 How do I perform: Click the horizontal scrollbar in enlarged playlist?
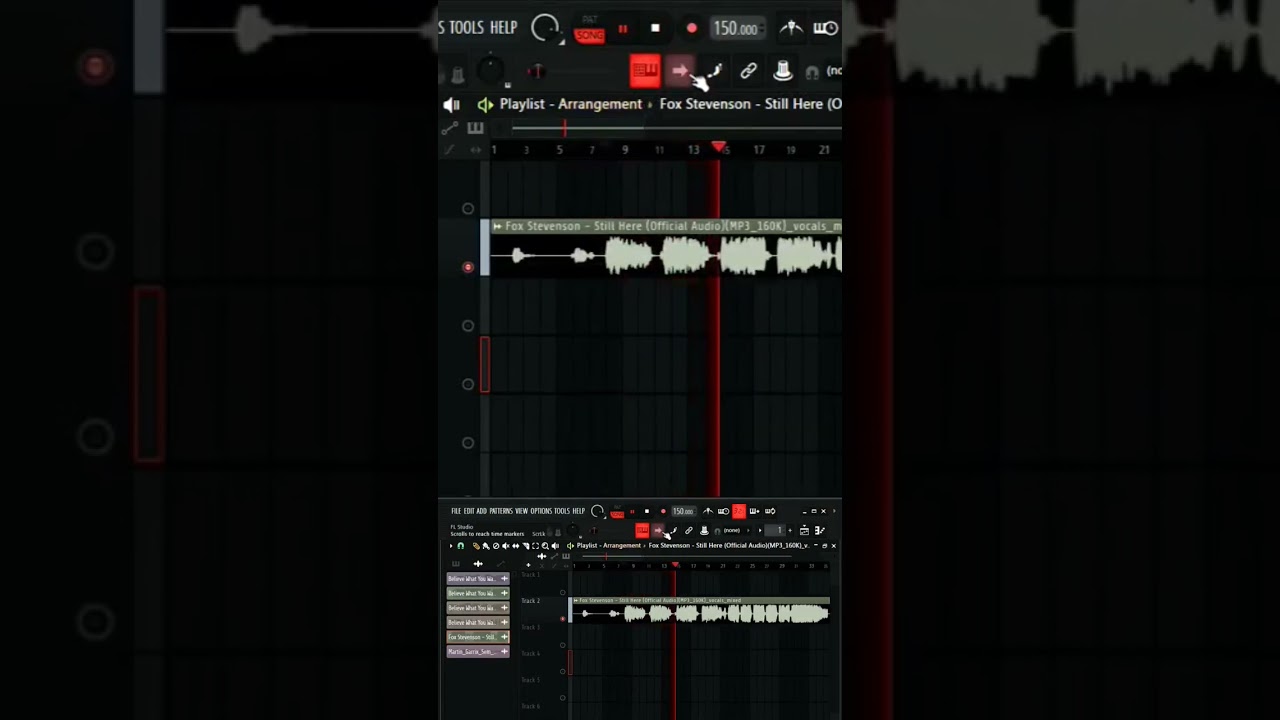[676, 128]
